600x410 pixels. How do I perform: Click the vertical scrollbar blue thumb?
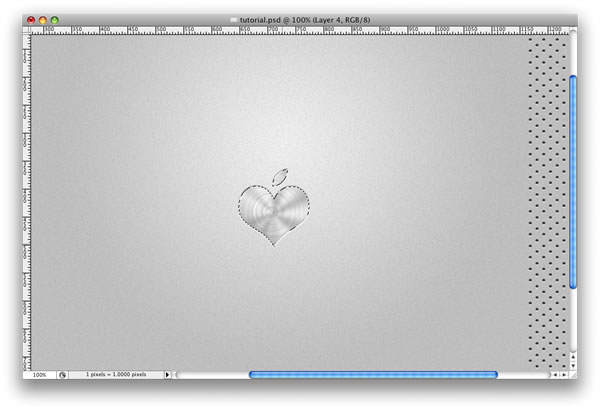573,182
